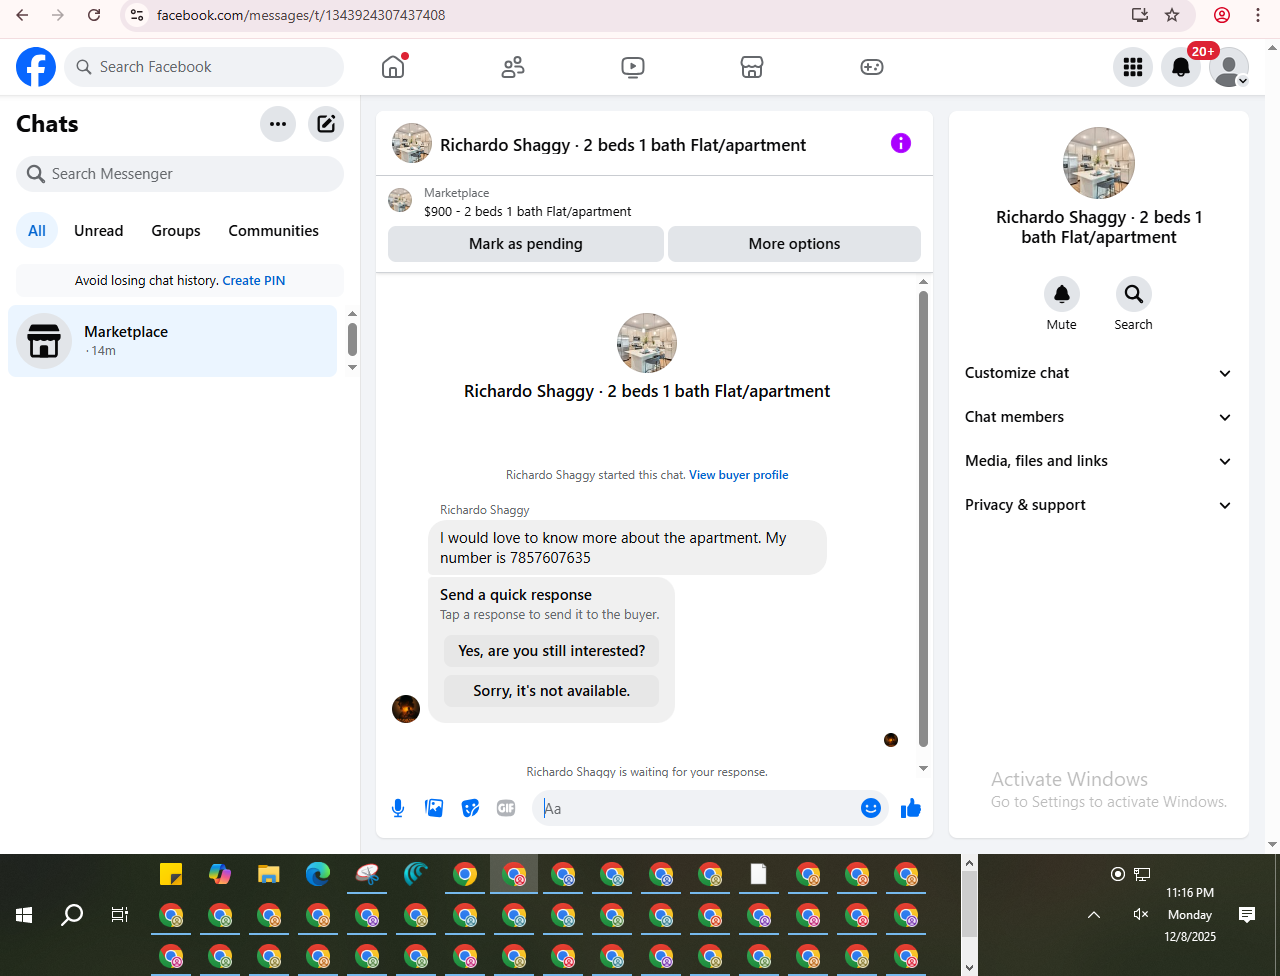Focus the Search Messenger field
This screenshot has width=1280, height=976.
coord(180,174)
